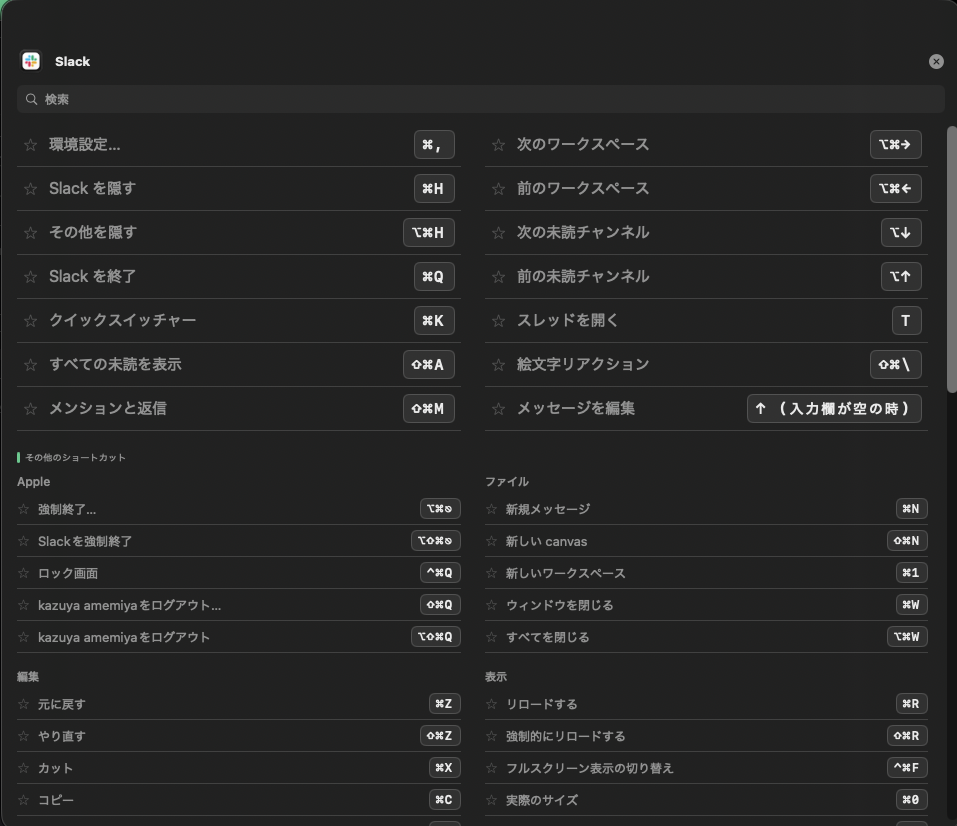The height and width of the screenshot is (826, 957).
Task: Click the ⌘W badge for ウィンドウを閉じる
Action: click(x=911, y=604)
